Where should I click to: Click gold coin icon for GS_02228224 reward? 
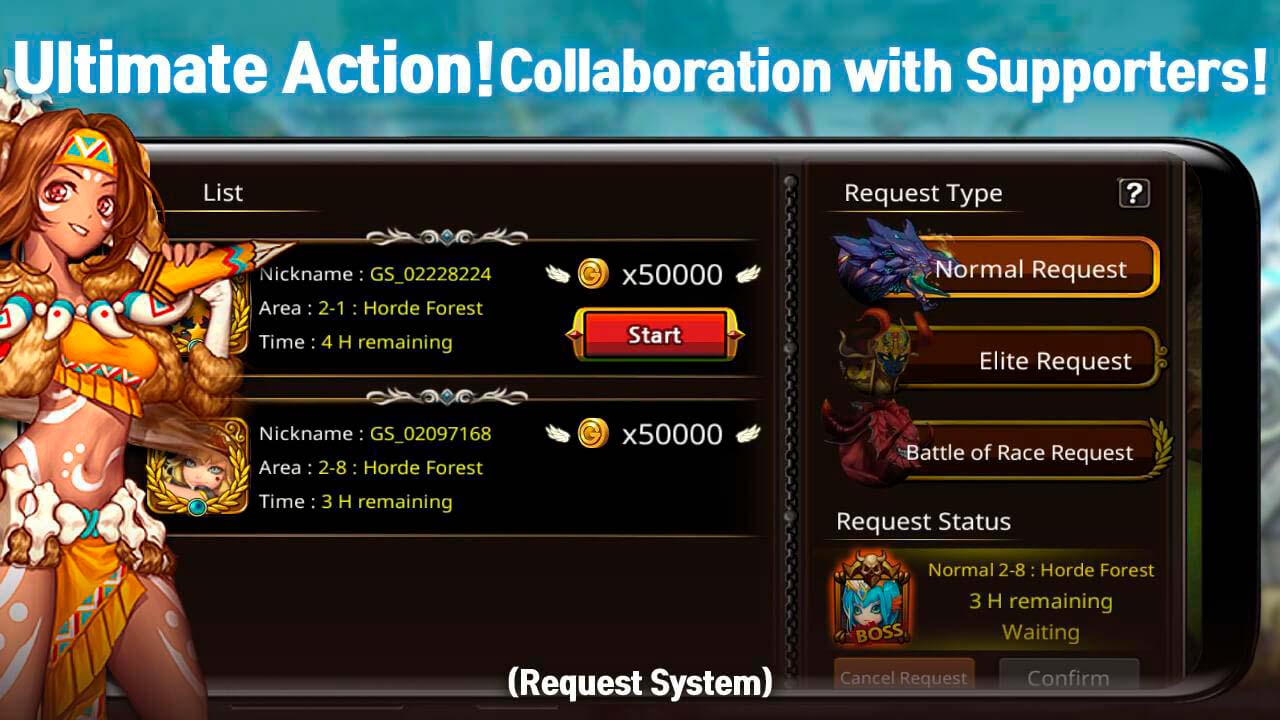(x=593, y=273)
